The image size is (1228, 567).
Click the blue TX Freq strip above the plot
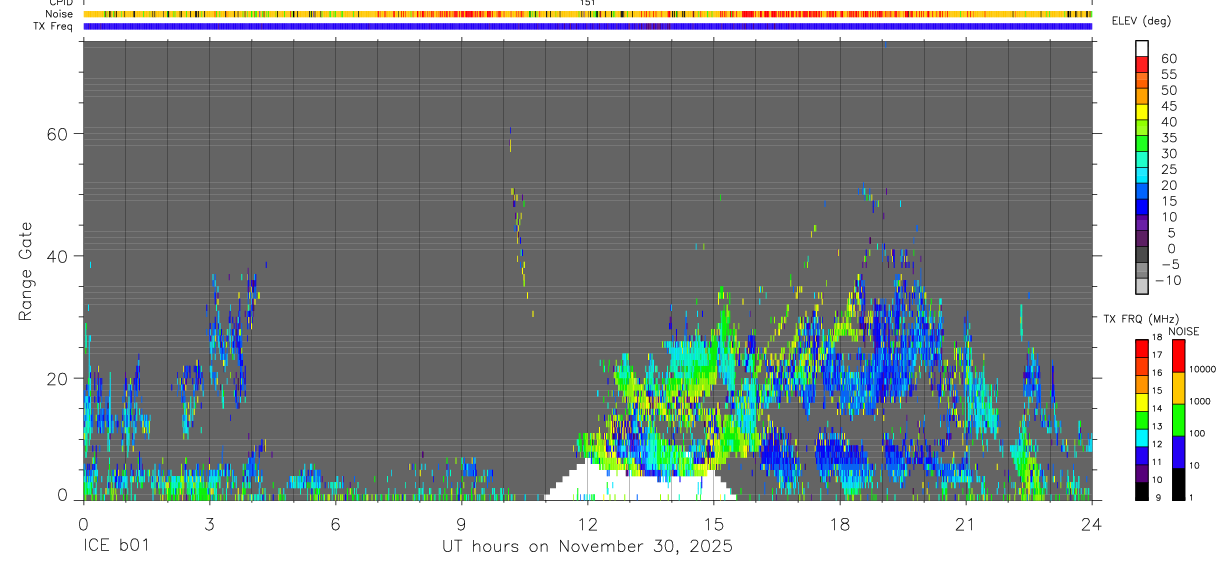point(587,26)
